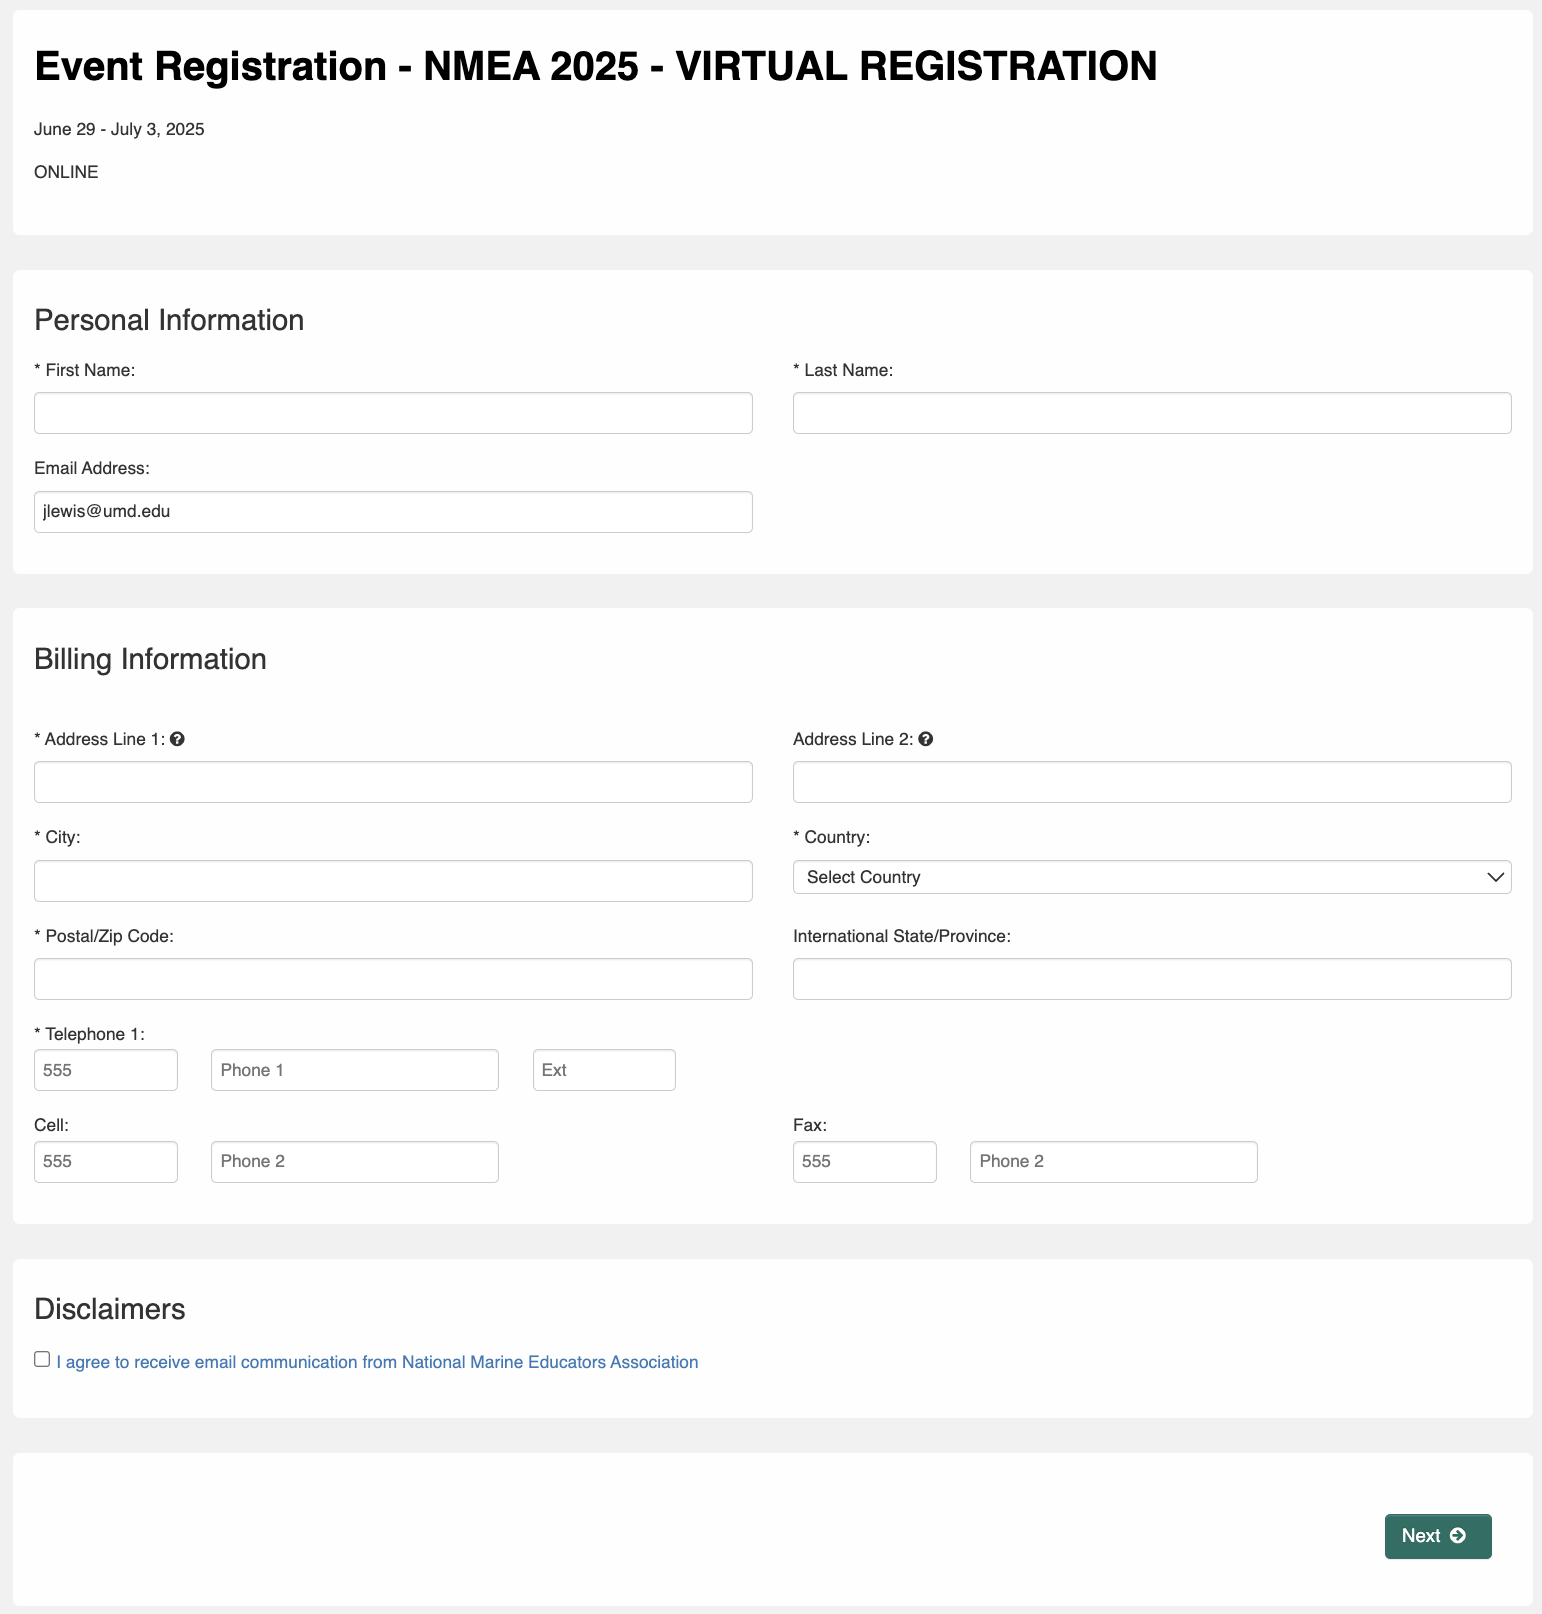This screenshot has width=1542, height=1614.
Task: Click the Phone 1 number field
Action: (x=354, y=1070)
